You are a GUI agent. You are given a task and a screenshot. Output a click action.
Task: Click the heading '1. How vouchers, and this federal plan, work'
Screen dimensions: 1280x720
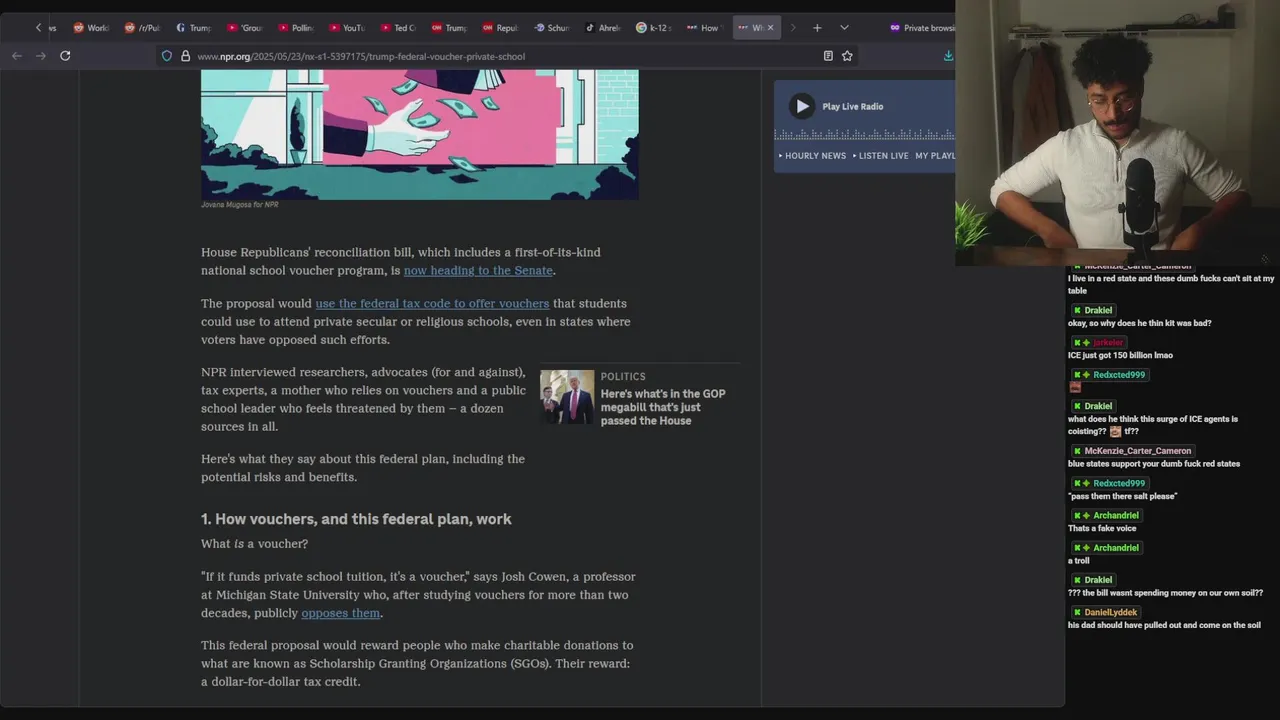tap(356, 519)
